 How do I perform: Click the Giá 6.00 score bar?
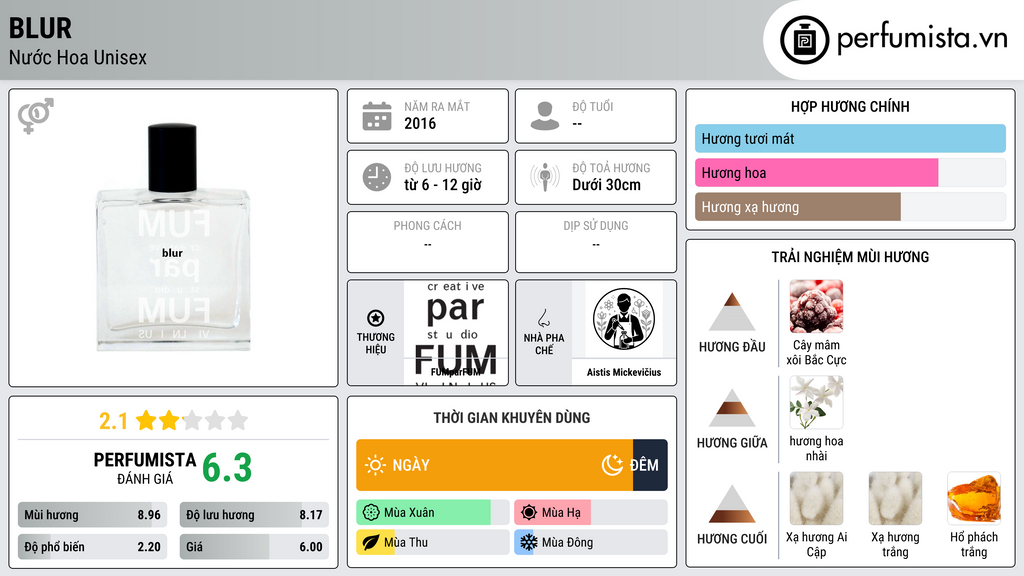254,547
